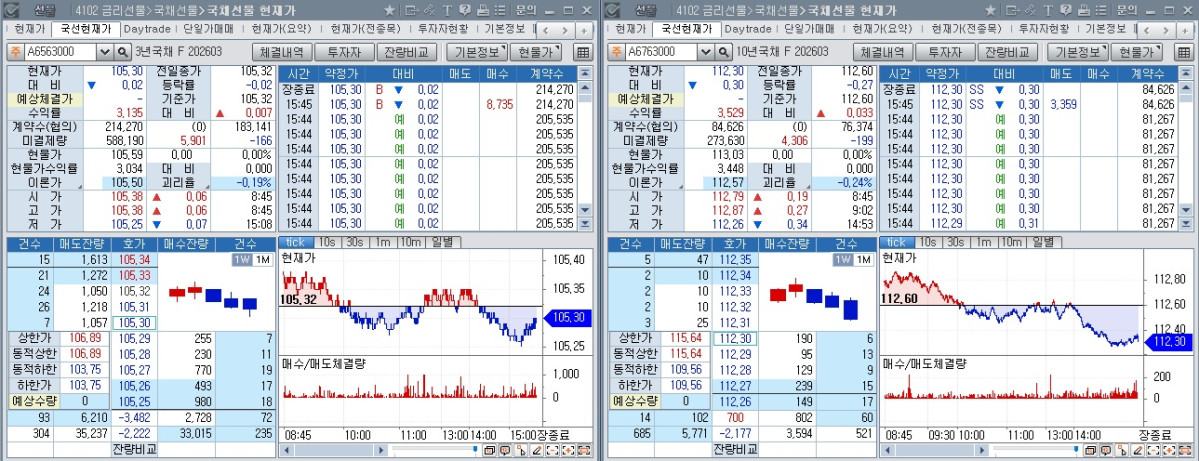Screen dimensions: 1199x461
Task: Toggle 1W candle period in right order book
Action: [x=842, y=259]
